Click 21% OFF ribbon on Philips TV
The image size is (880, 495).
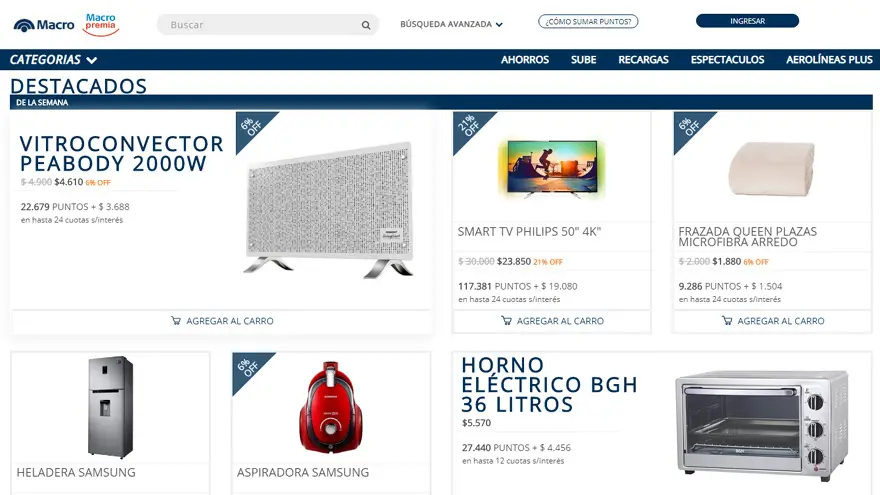(469, 127)
